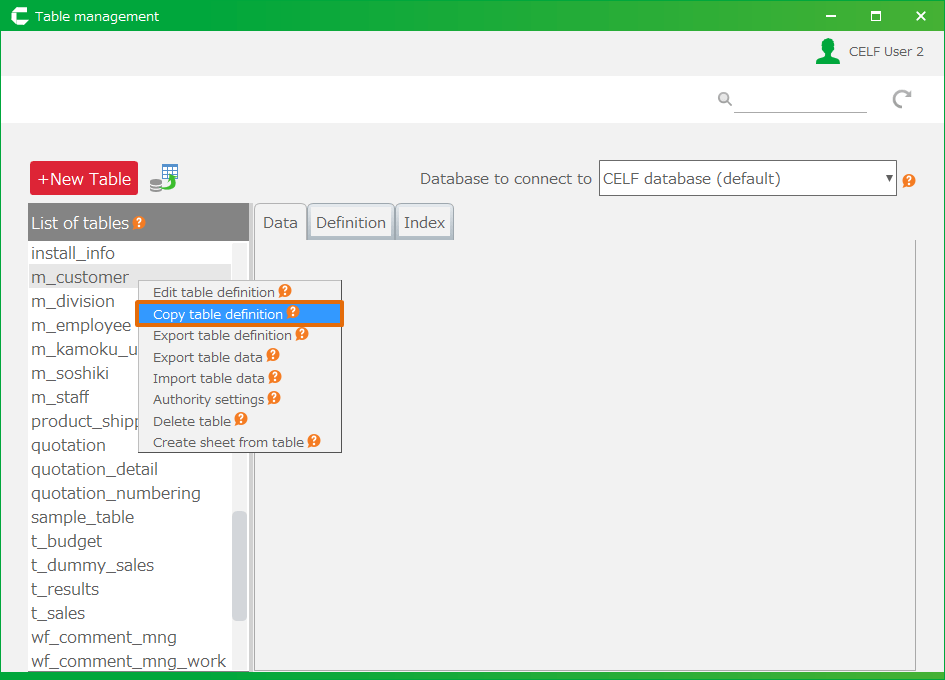Choose Export table data from context menu

pos(207,357)
